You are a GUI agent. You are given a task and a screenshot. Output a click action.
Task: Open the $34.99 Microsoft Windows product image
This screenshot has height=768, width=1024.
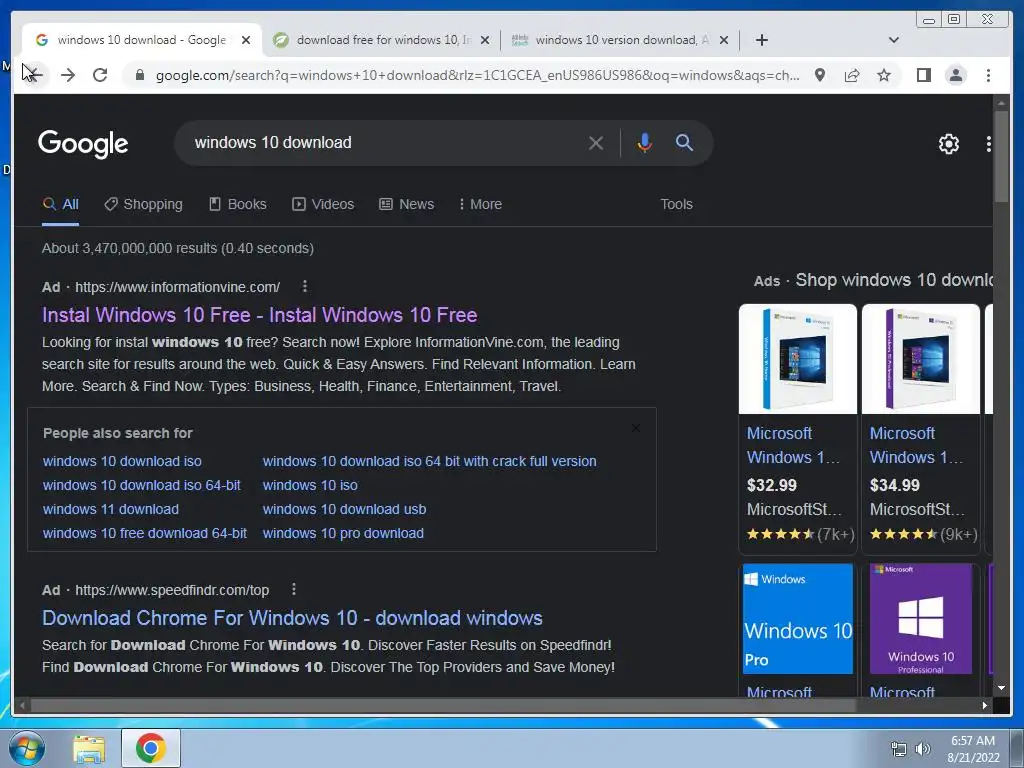click(x=920, y=359)
